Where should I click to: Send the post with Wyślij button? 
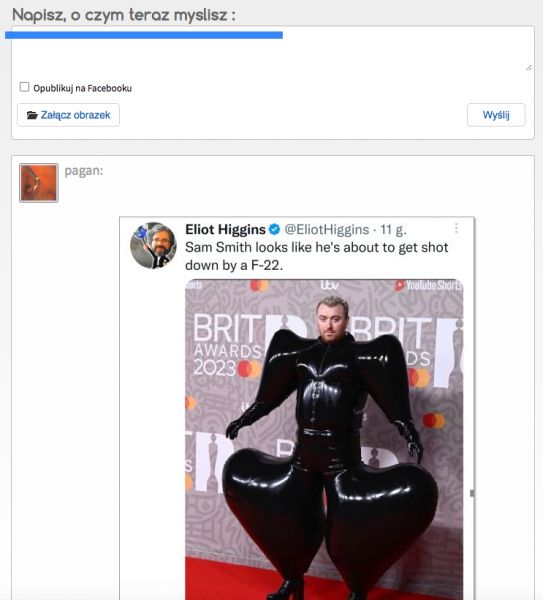click(x=496, y=115)
